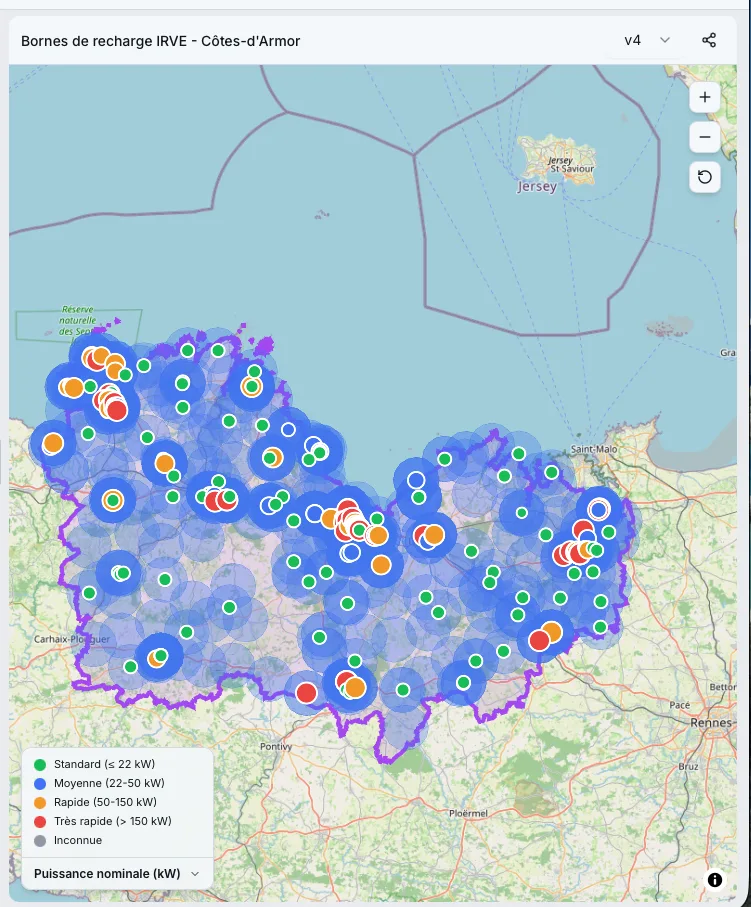Toggle the Rapide (50-150 kW) legend entry

[x=95, y=802]
